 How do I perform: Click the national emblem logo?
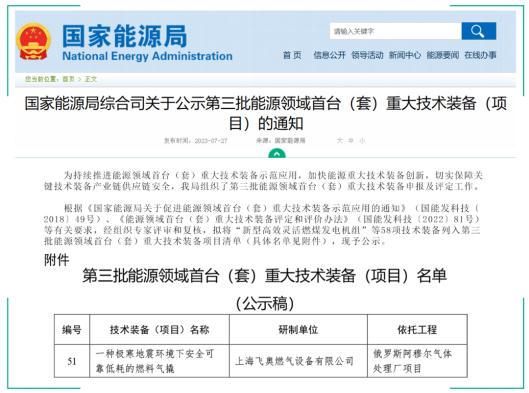(x=33, y=42)
